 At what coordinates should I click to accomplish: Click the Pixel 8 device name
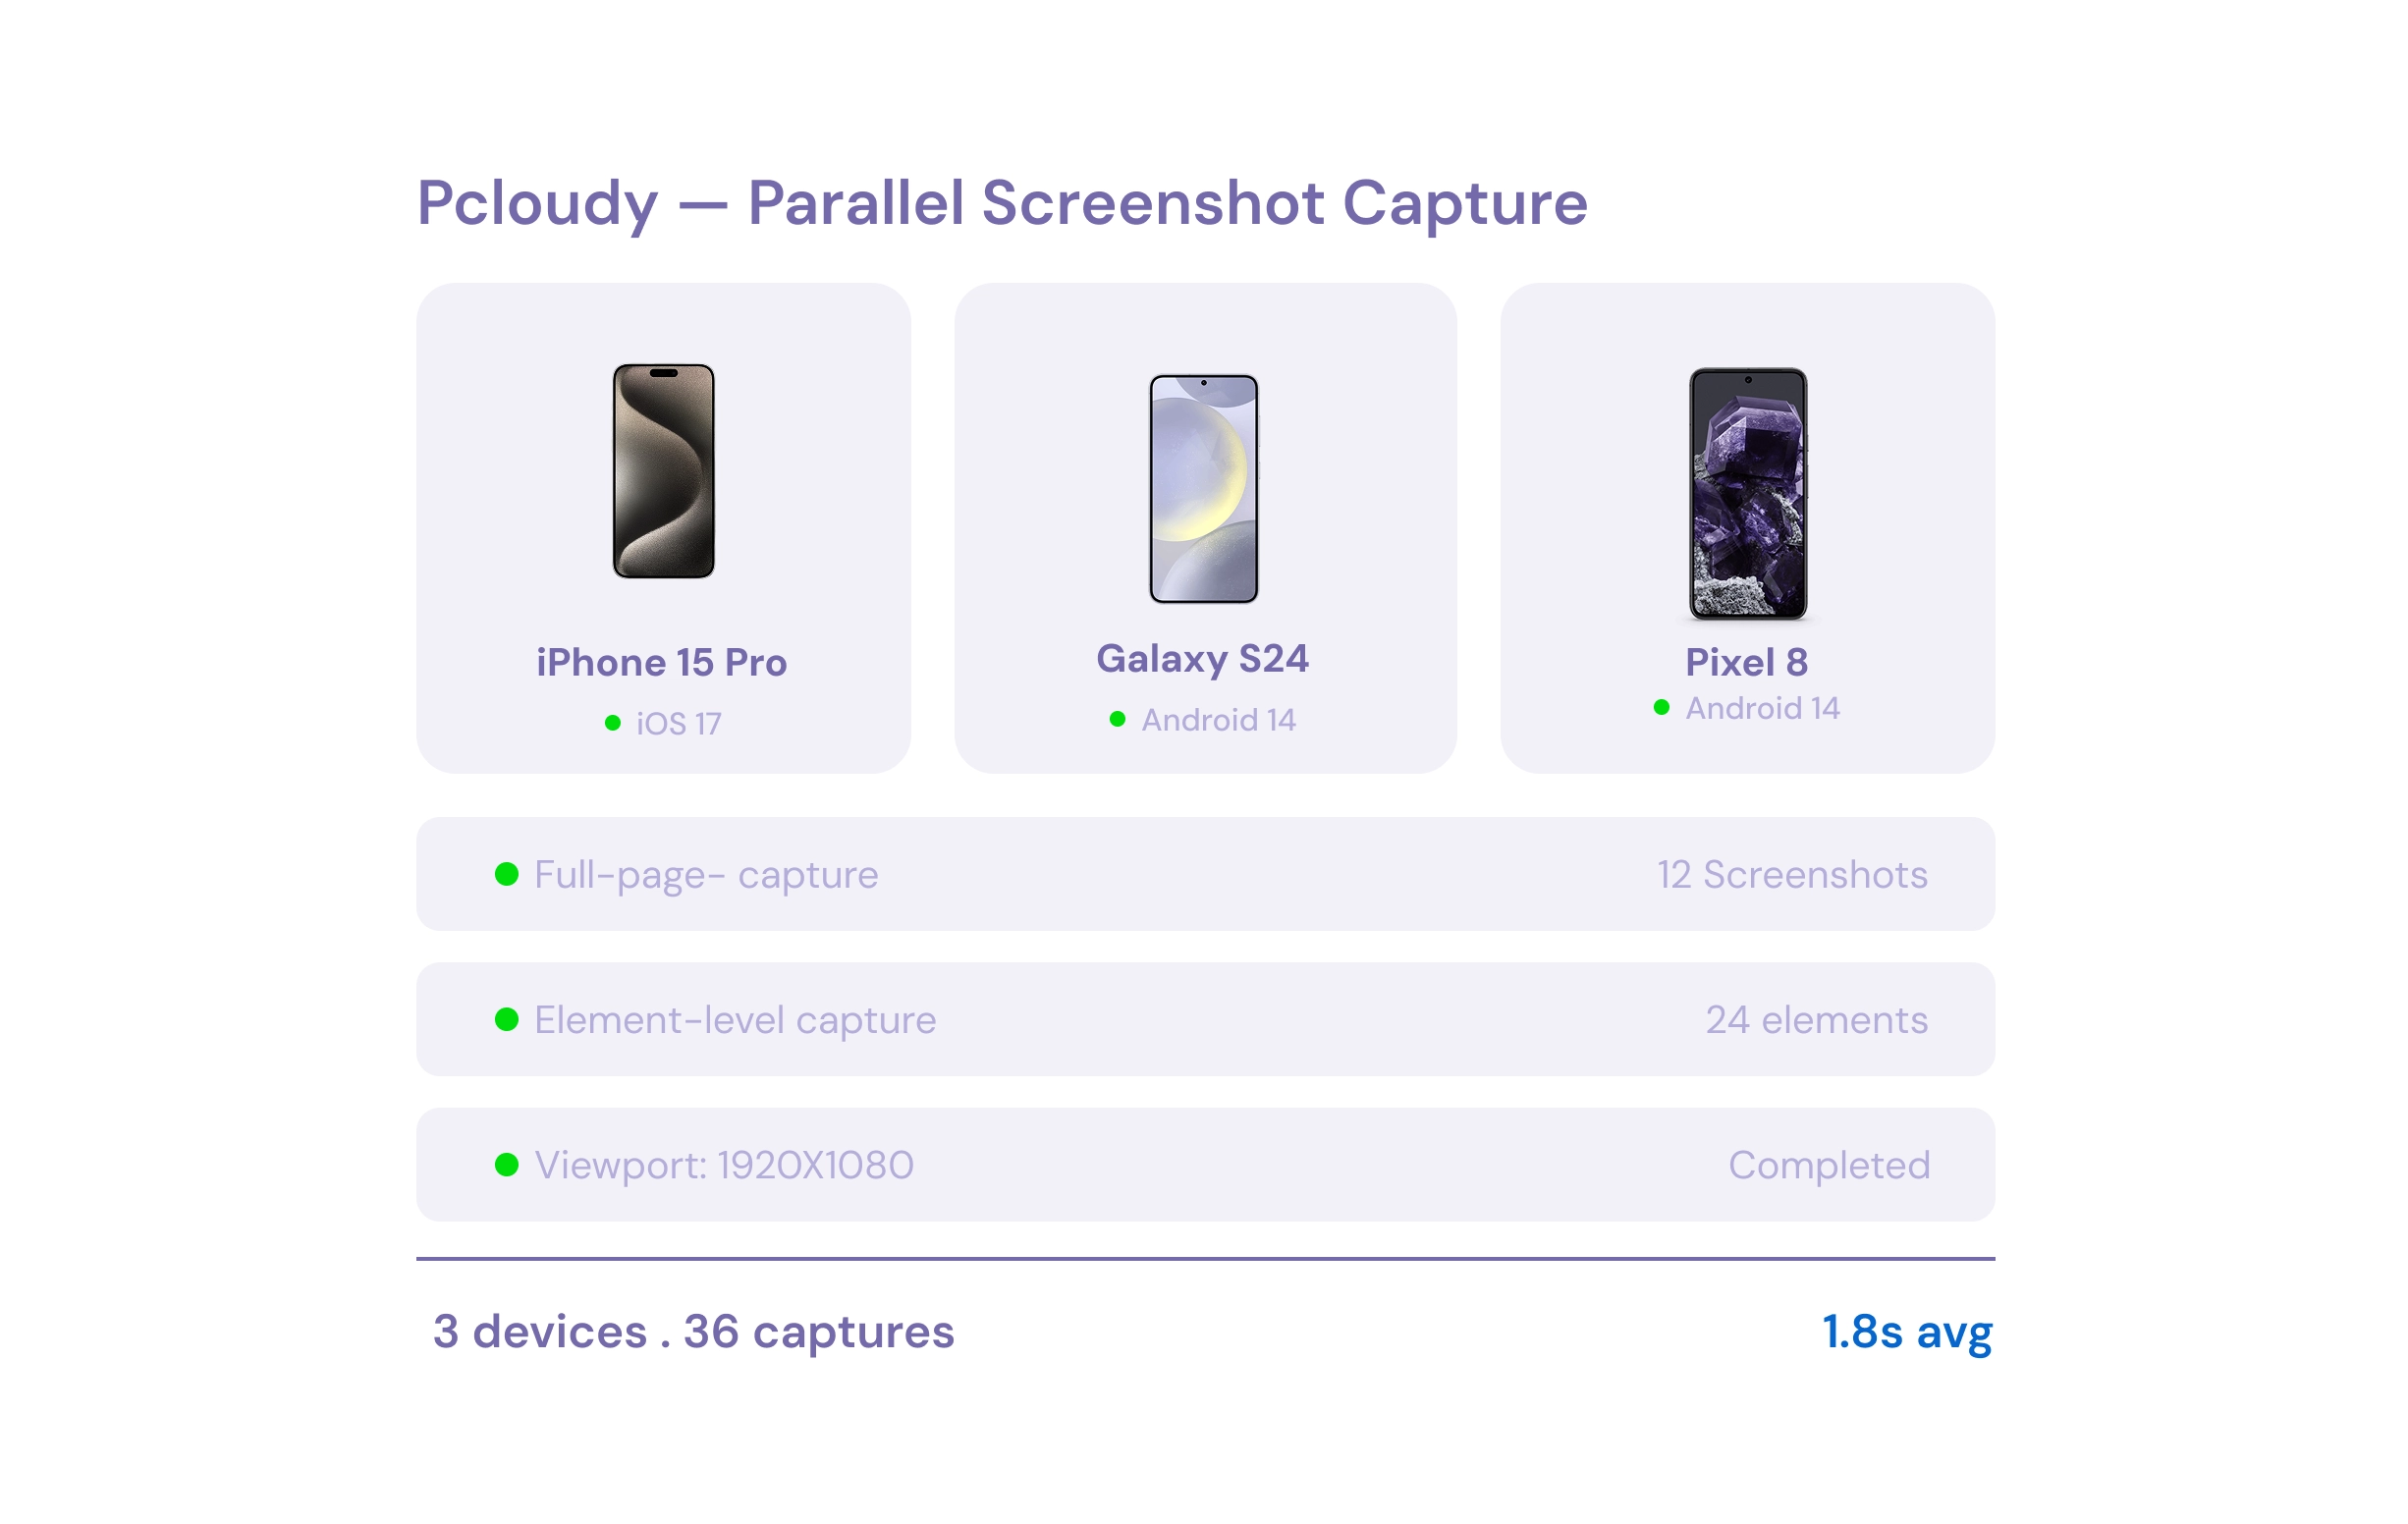pyautogui.click(x=1747, y=662)
